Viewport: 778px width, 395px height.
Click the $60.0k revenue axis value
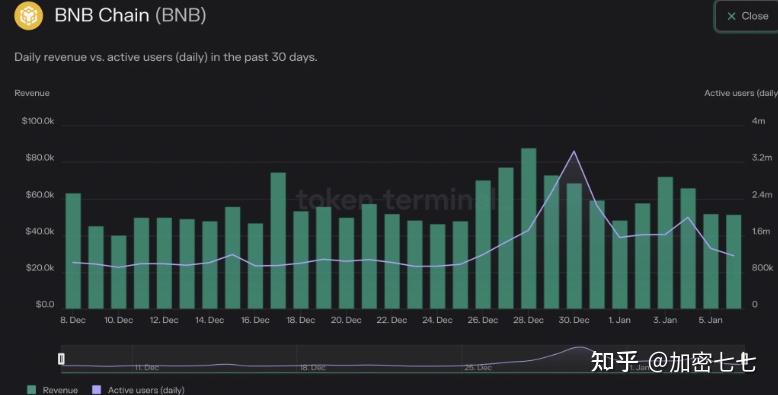click(x=40, y=195)
